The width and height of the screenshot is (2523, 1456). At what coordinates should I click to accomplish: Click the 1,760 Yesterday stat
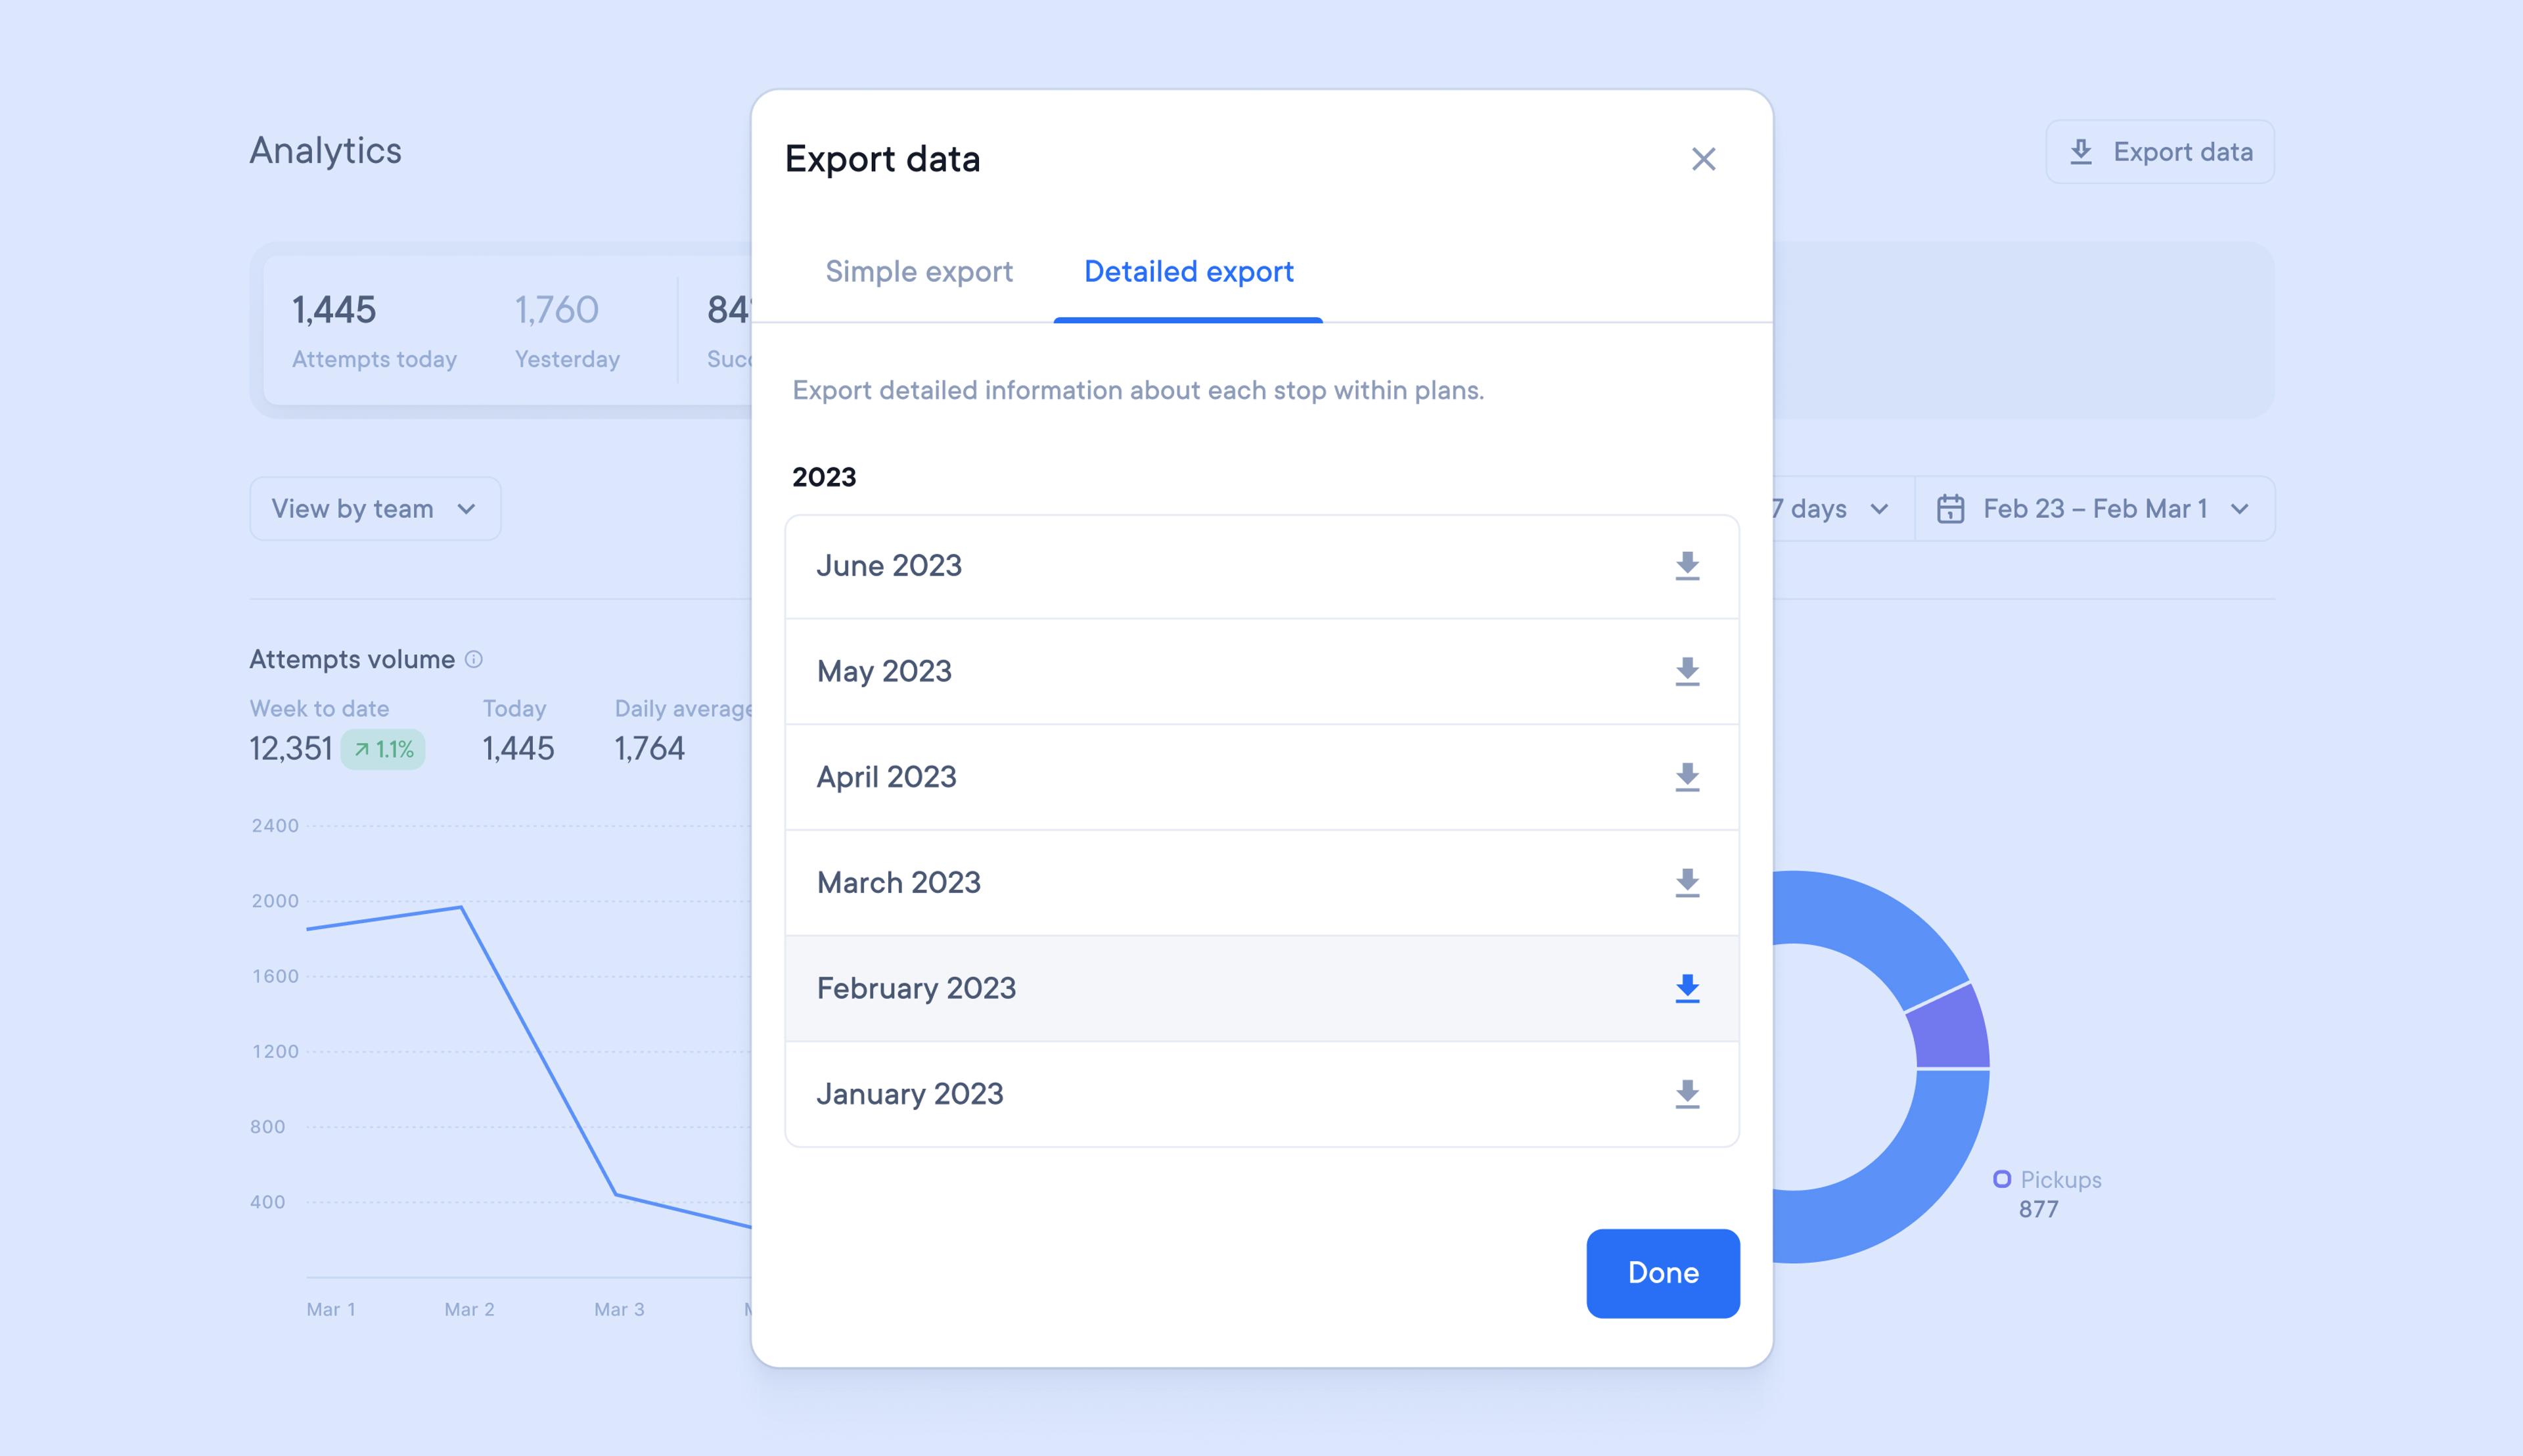pyautogui.click(x=567, y=331)
